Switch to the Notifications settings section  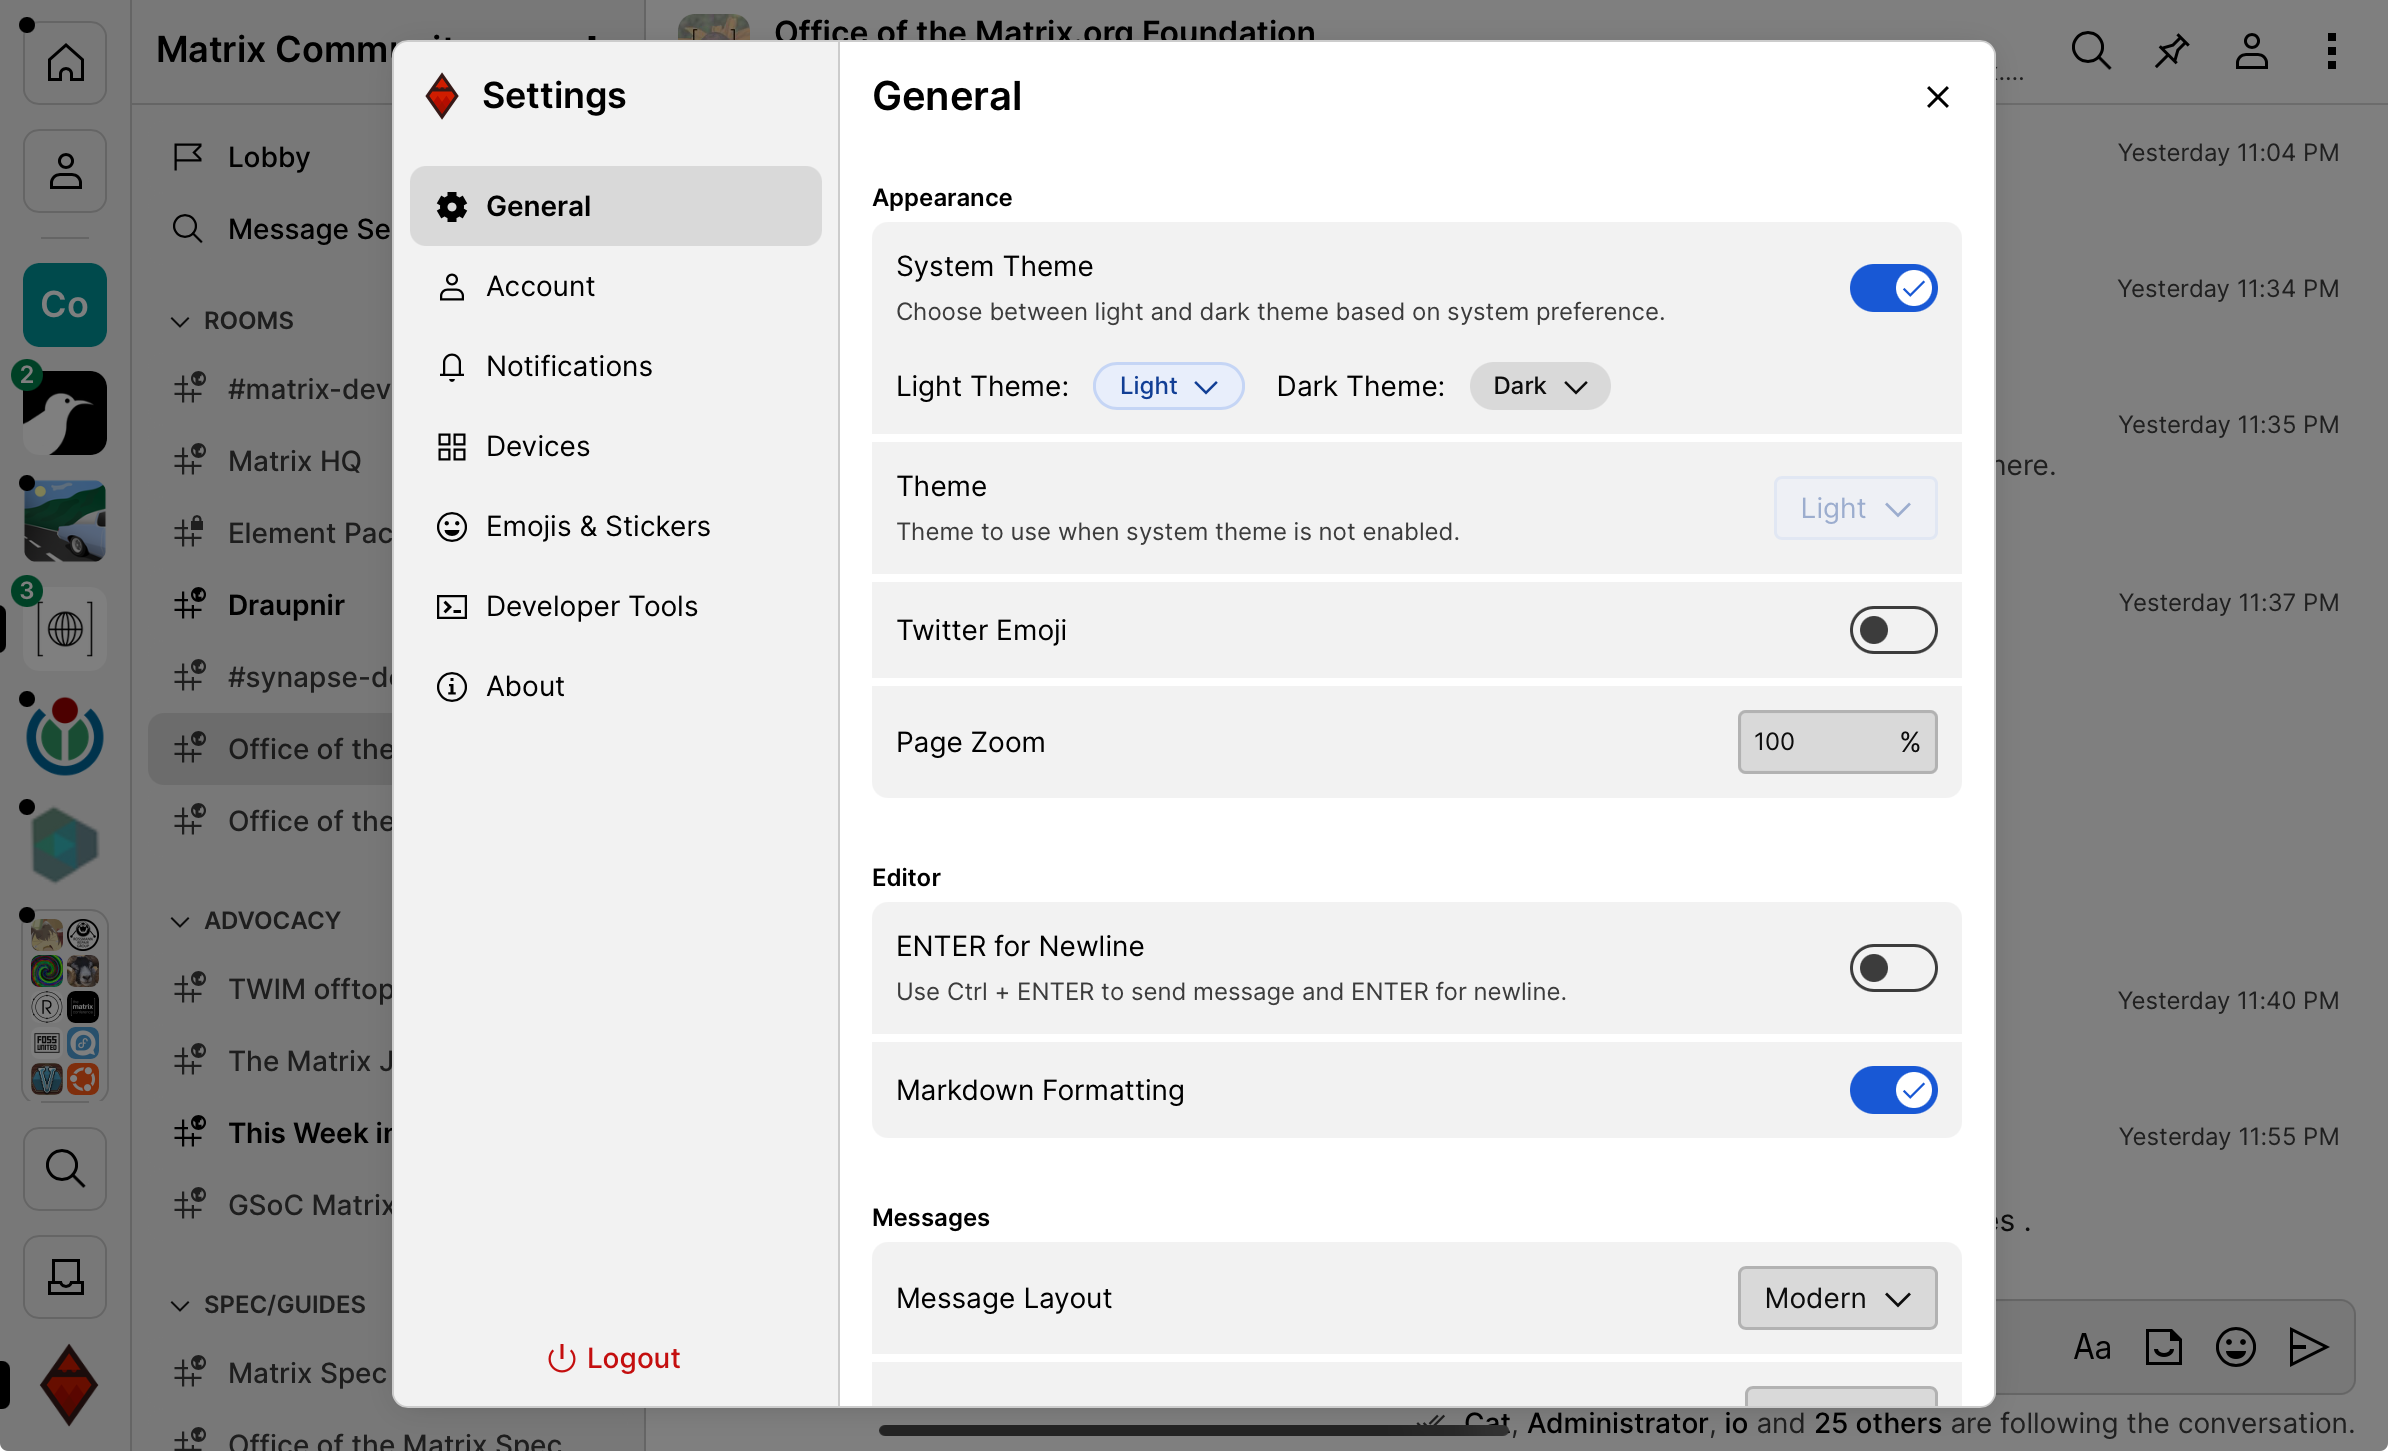(568, 366)
